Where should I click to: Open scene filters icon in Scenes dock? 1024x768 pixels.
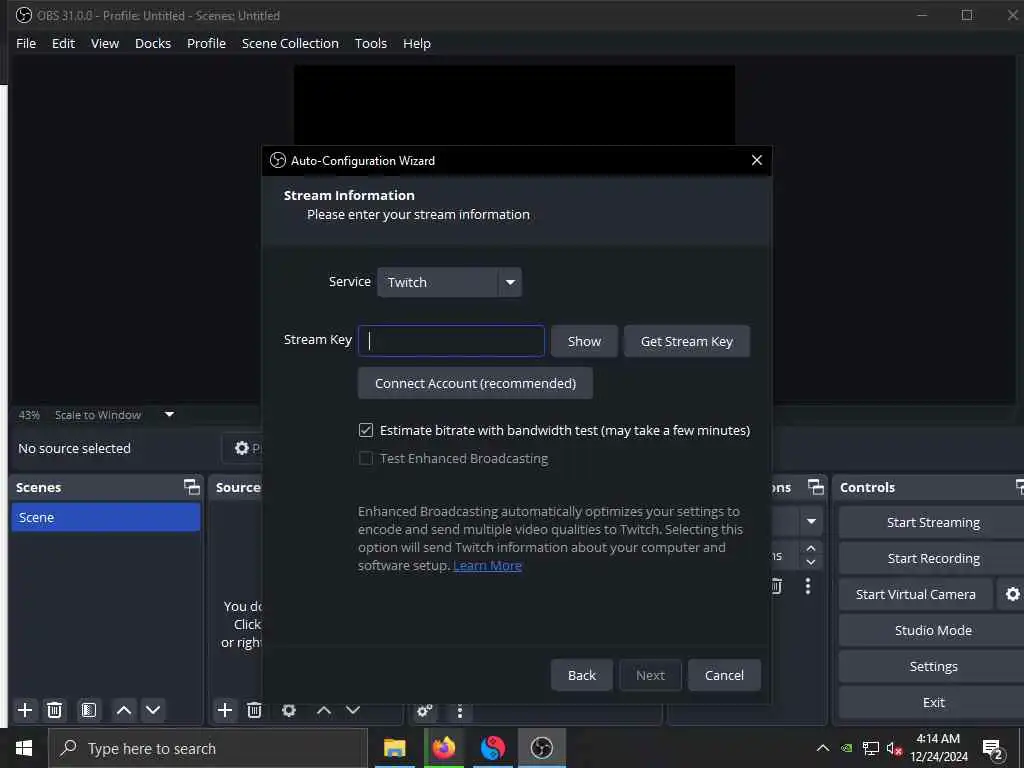pyautogui.click(x=89, y=710)
